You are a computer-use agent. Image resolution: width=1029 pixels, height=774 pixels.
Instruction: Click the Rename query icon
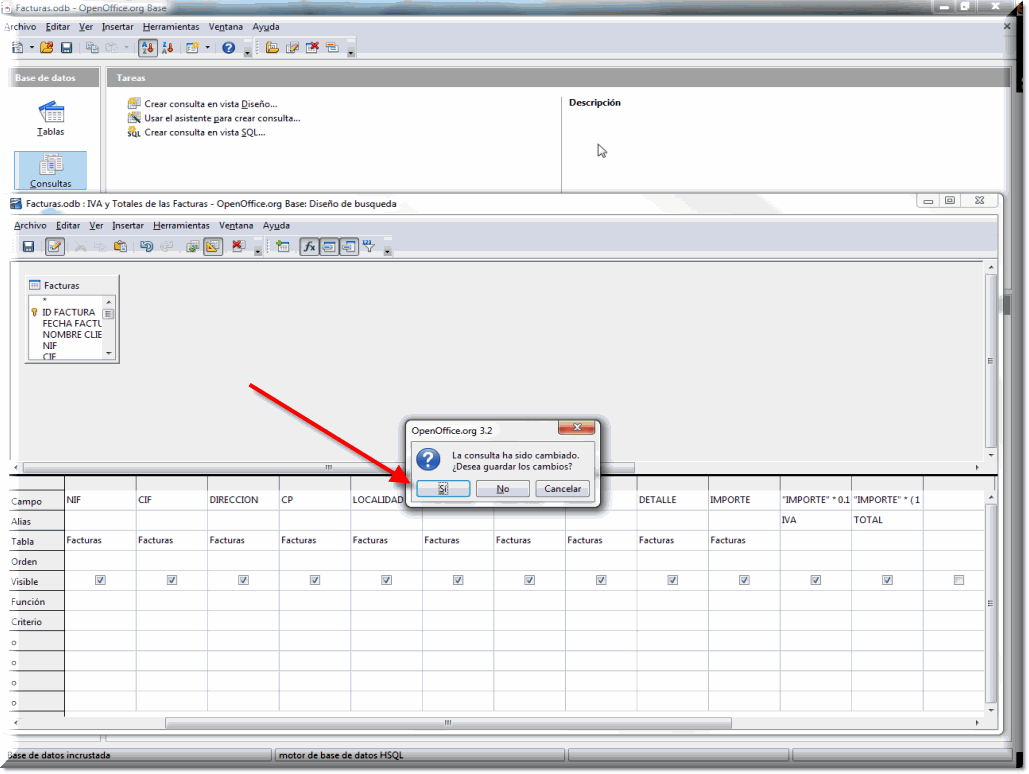pyautogui.click(x=332, y=47)
